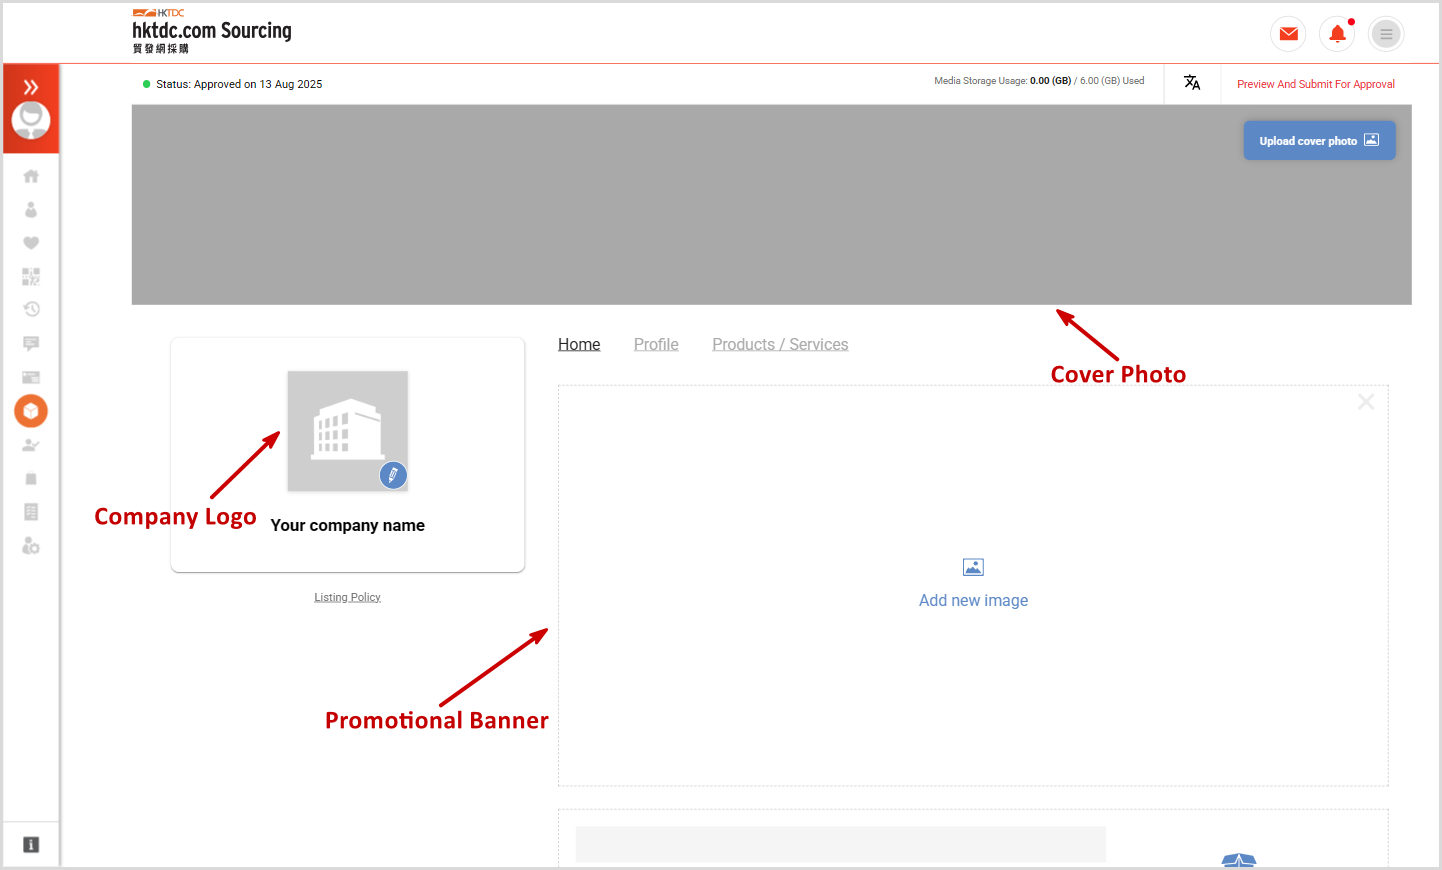
Task: Click the hktdc.com Sourcing logo
Action: coord(212,31)
